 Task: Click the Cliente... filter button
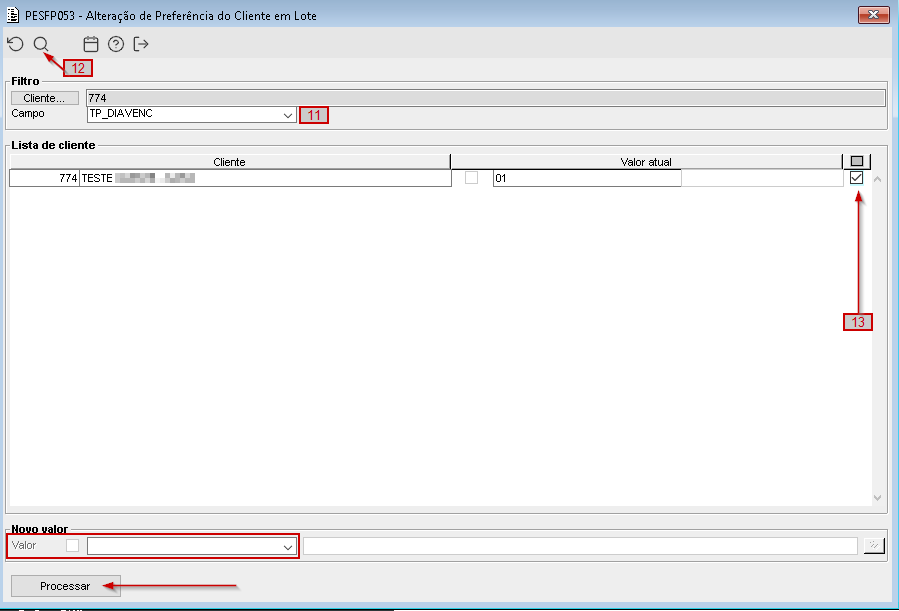45,98
